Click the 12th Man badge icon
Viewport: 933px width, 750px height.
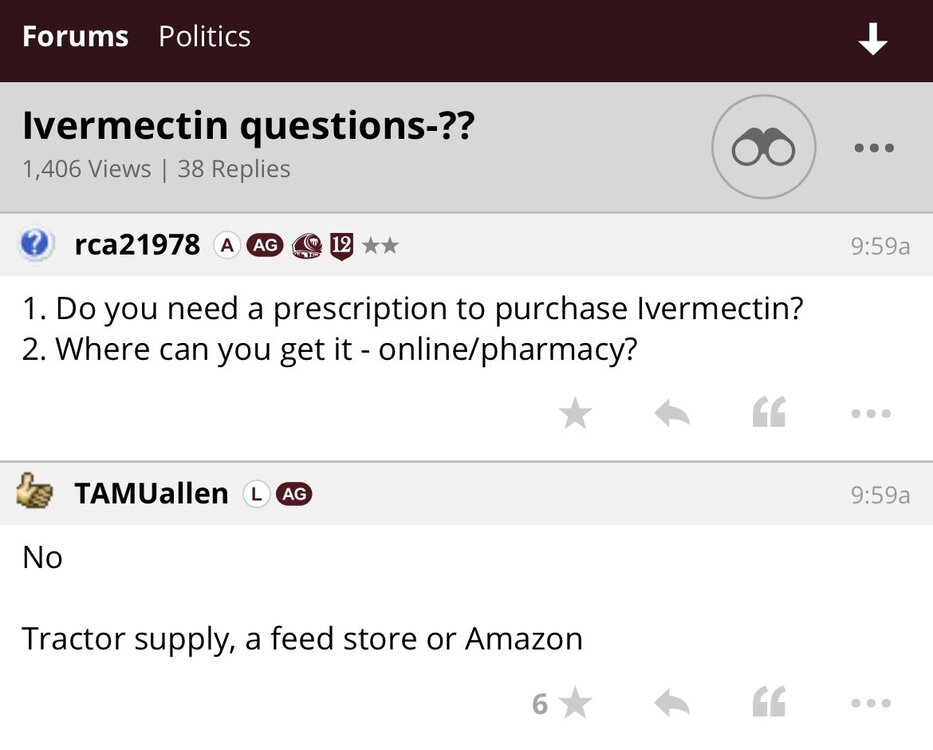pos(342,245)
